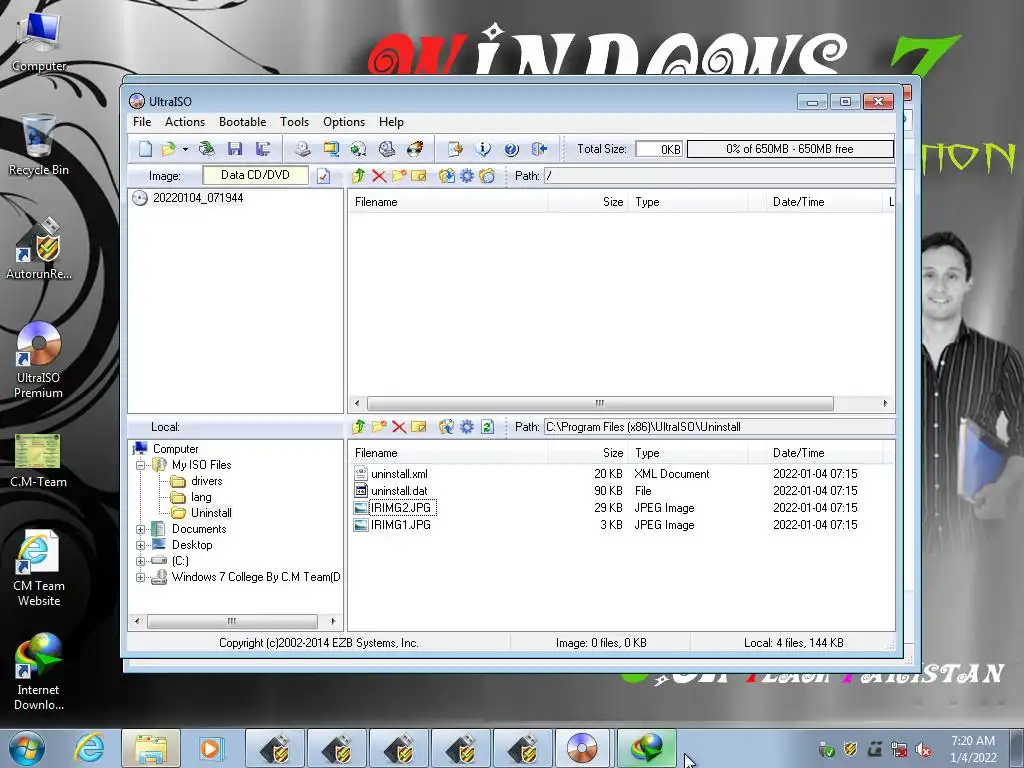1024x768 pixels.
Task: Click the Local Path input field
Action: [719, 427]
